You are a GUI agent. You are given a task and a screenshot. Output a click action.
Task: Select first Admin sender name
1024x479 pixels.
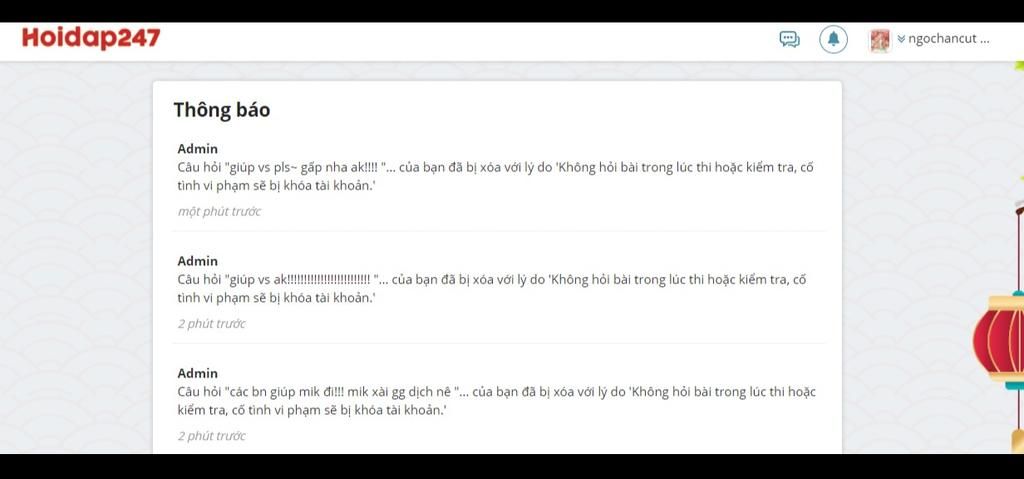click(x=197, y=149)
